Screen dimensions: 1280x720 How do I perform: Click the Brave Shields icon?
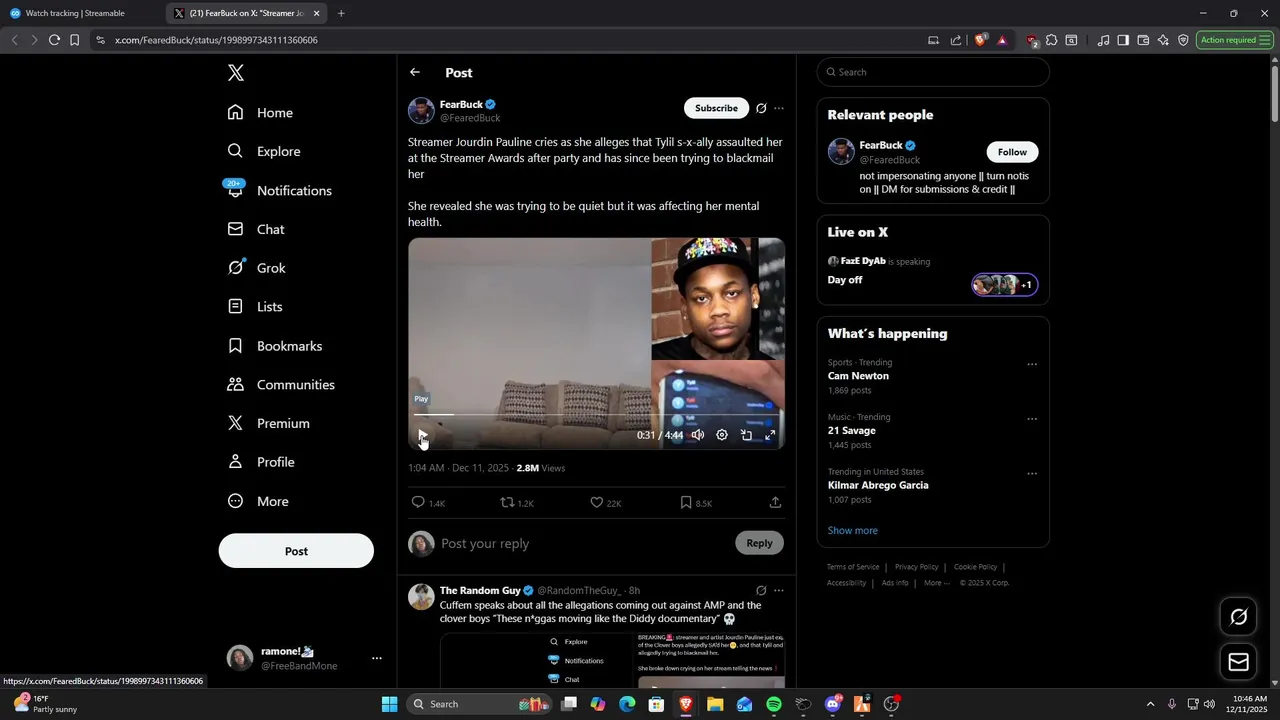coord(981,40)
